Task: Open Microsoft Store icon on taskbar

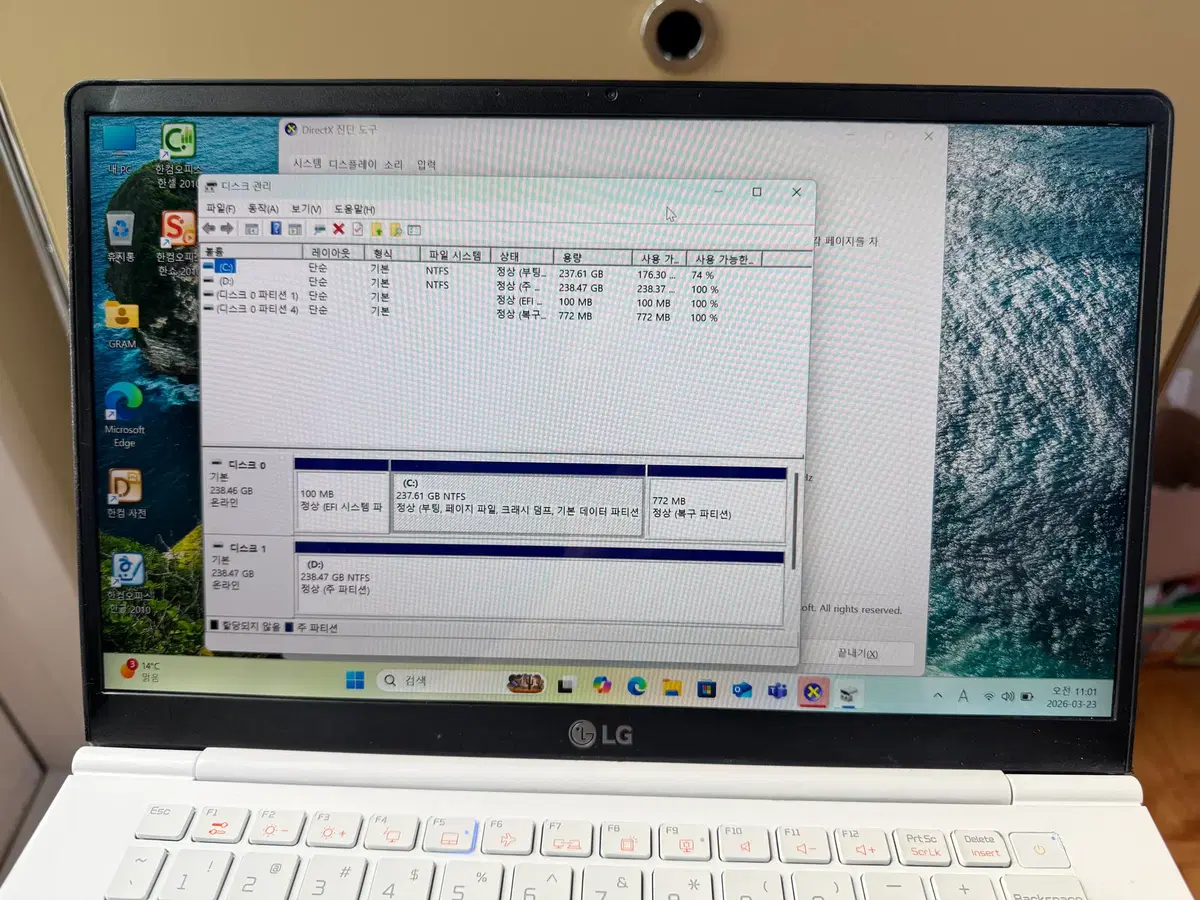Action: (x=707, y=688)
